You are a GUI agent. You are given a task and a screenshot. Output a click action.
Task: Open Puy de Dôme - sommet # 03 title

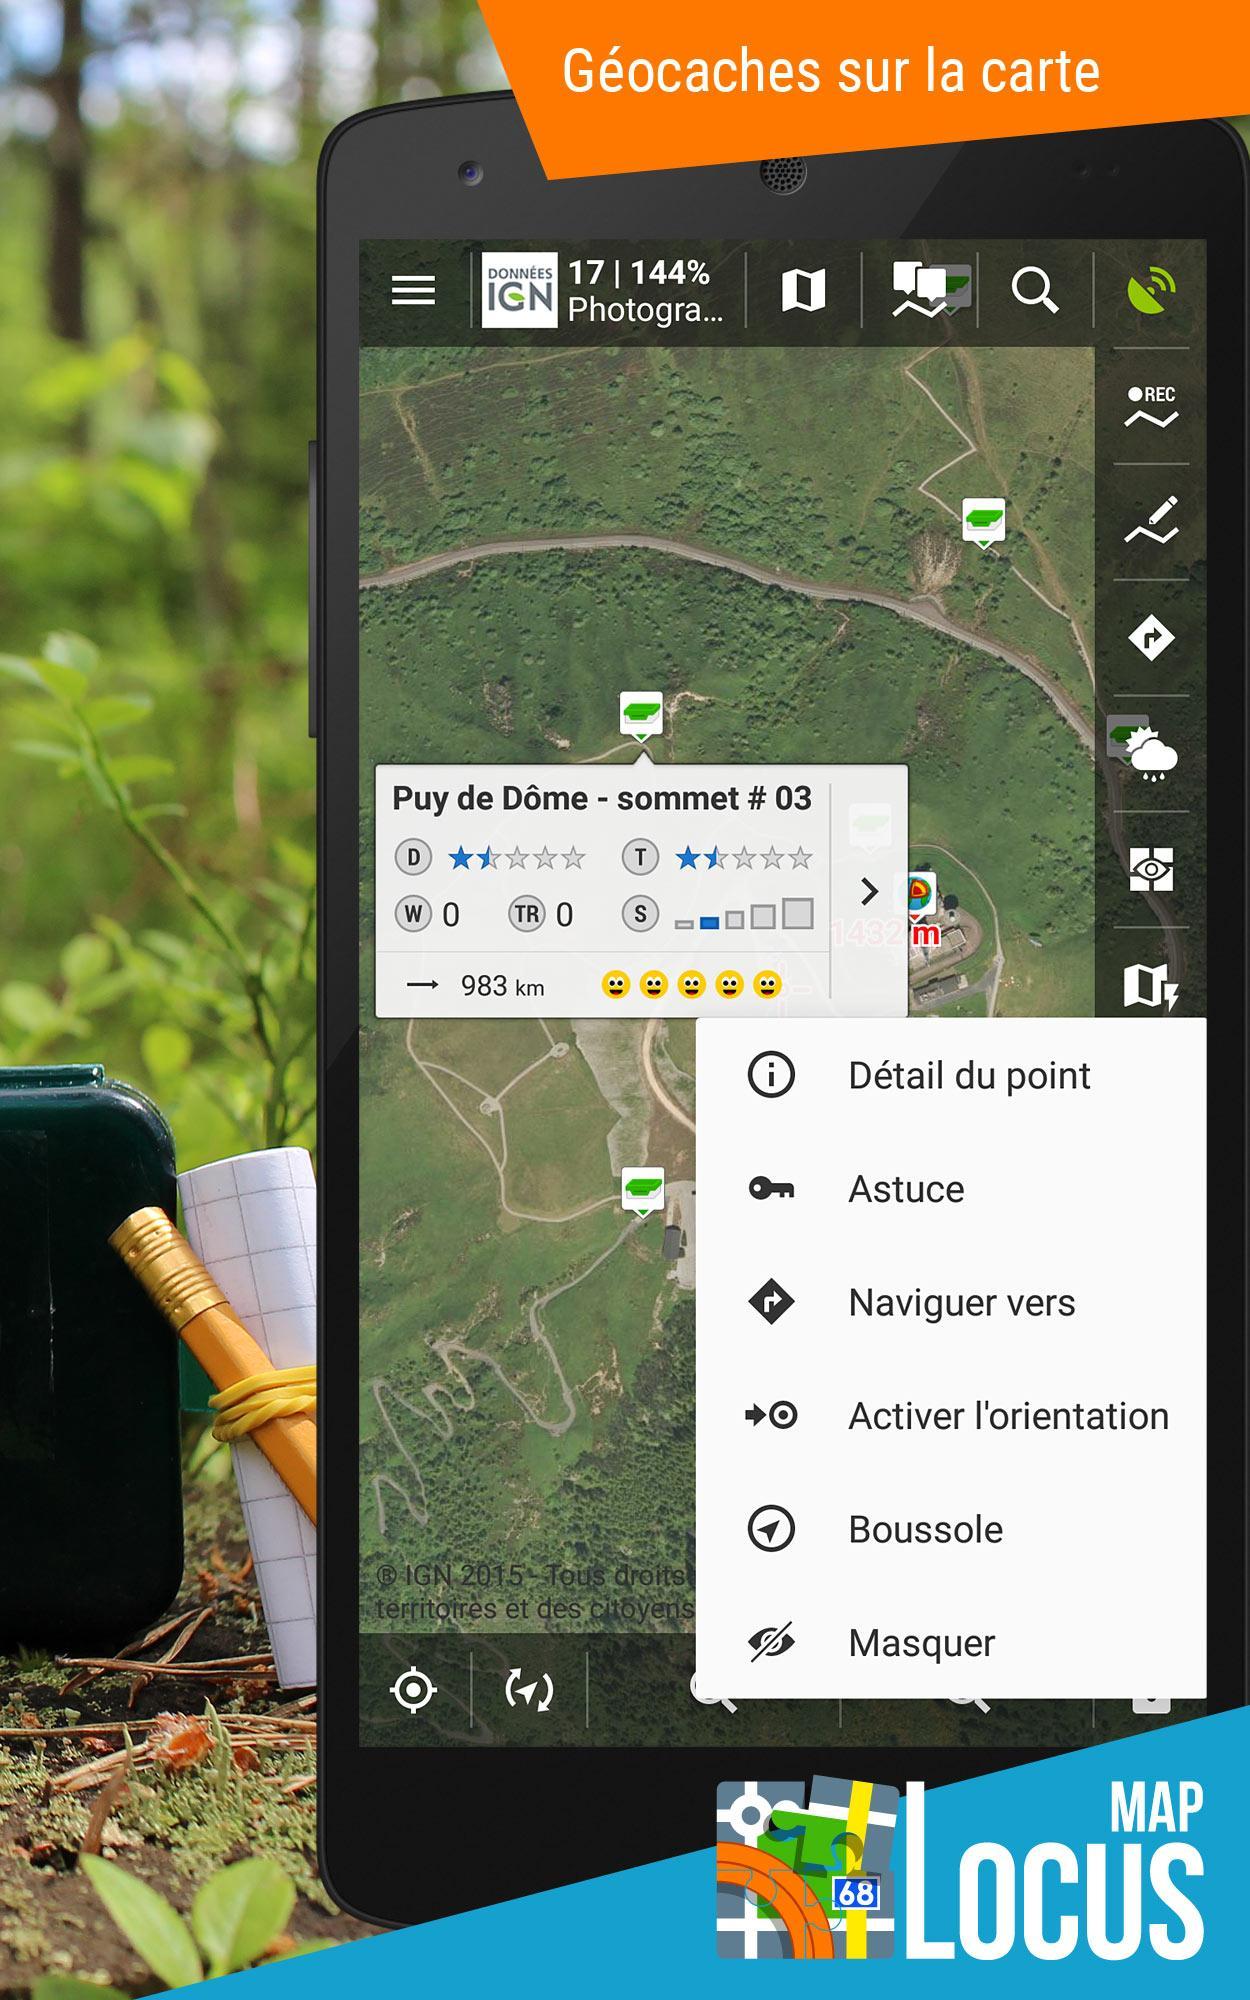602,798
